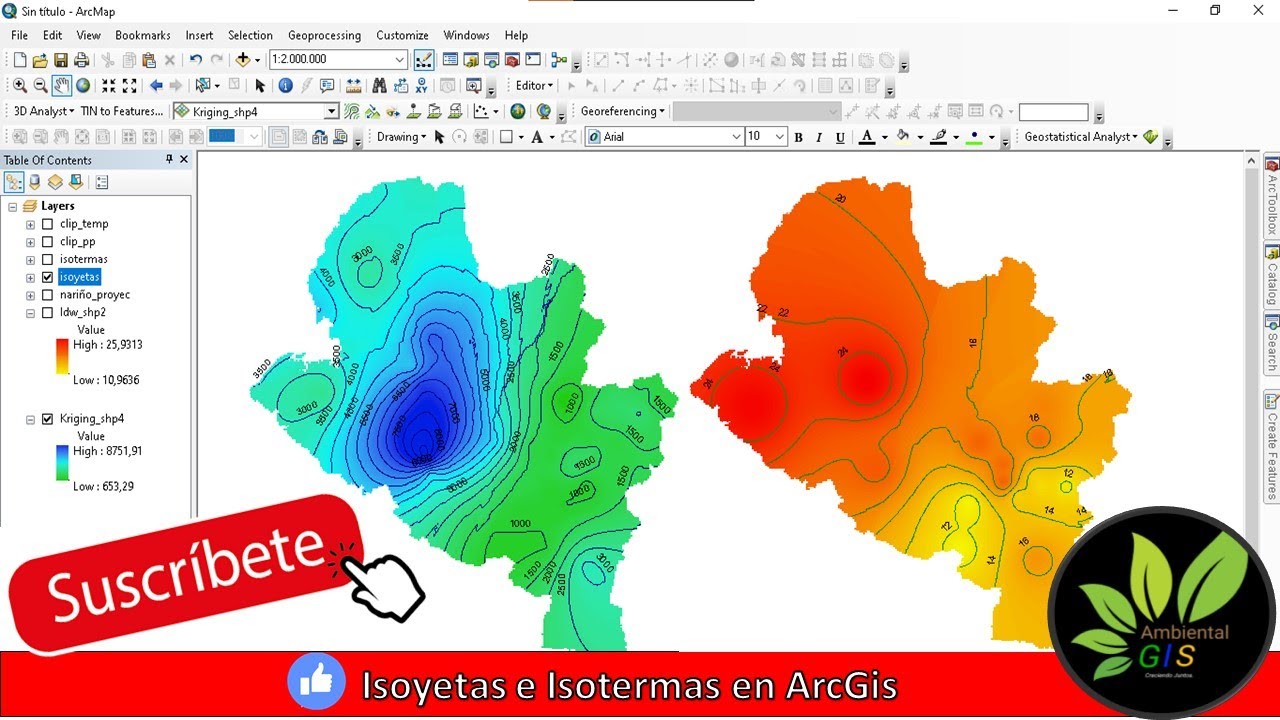Zoom to Full Extent globe

83,86
